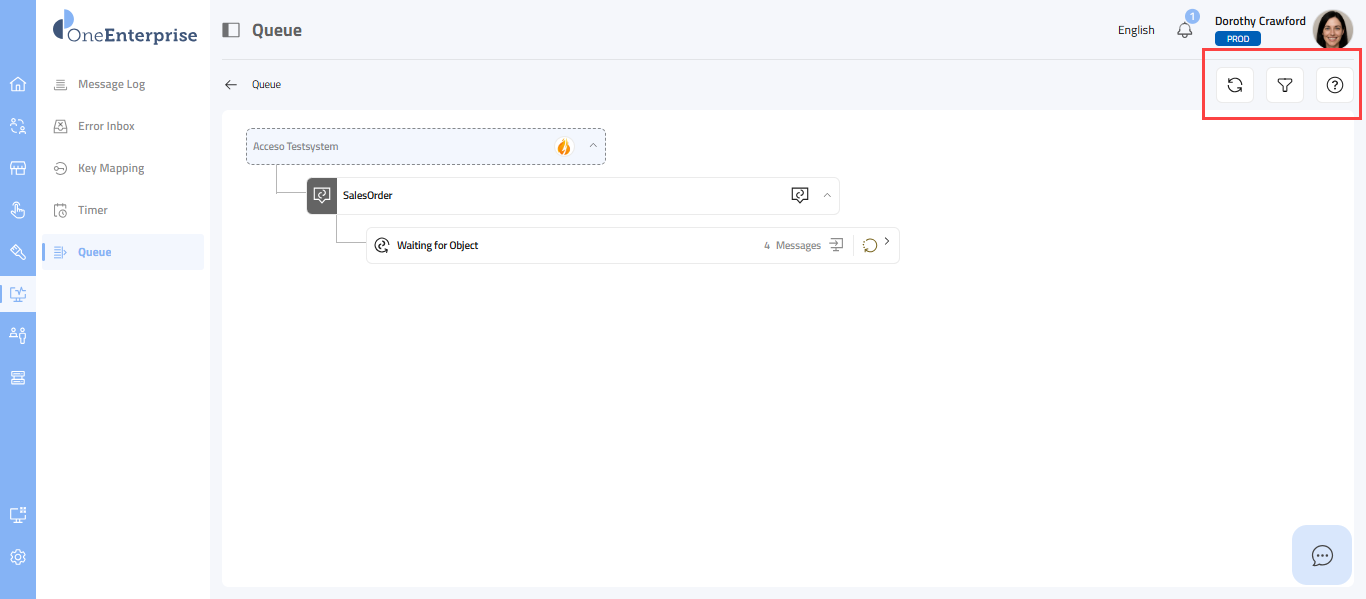
Task: Click the flame icon on Acceso Testsystem
Action: pyautogui.click(x=564, y=147)
